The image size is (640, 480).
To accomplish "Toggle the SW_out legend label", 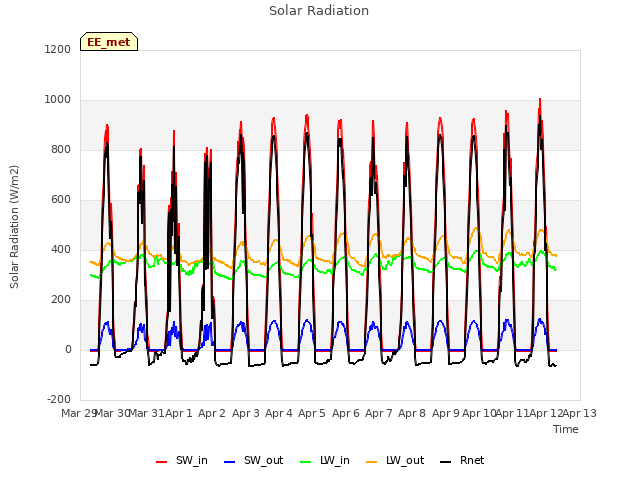I will tap(264, 460).
